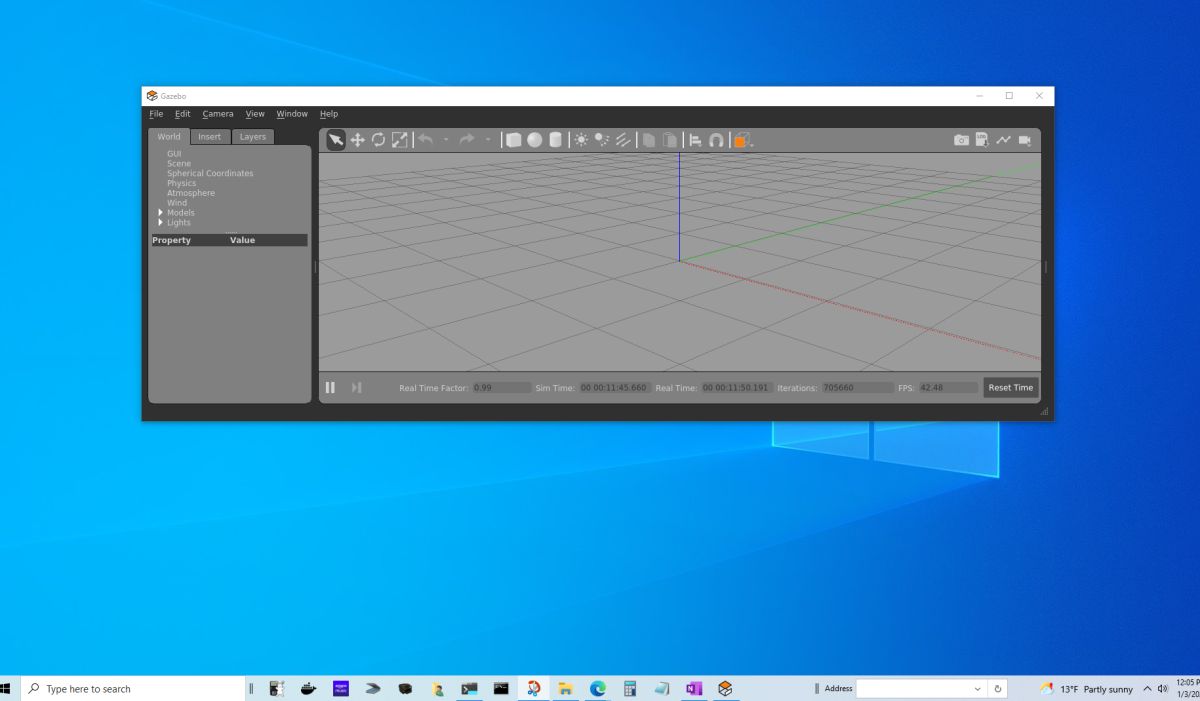Click the redo arrow in toolbar
The height and width of the screenshot is (701, 1200).
pyautogui.click(x=467, y=140)
